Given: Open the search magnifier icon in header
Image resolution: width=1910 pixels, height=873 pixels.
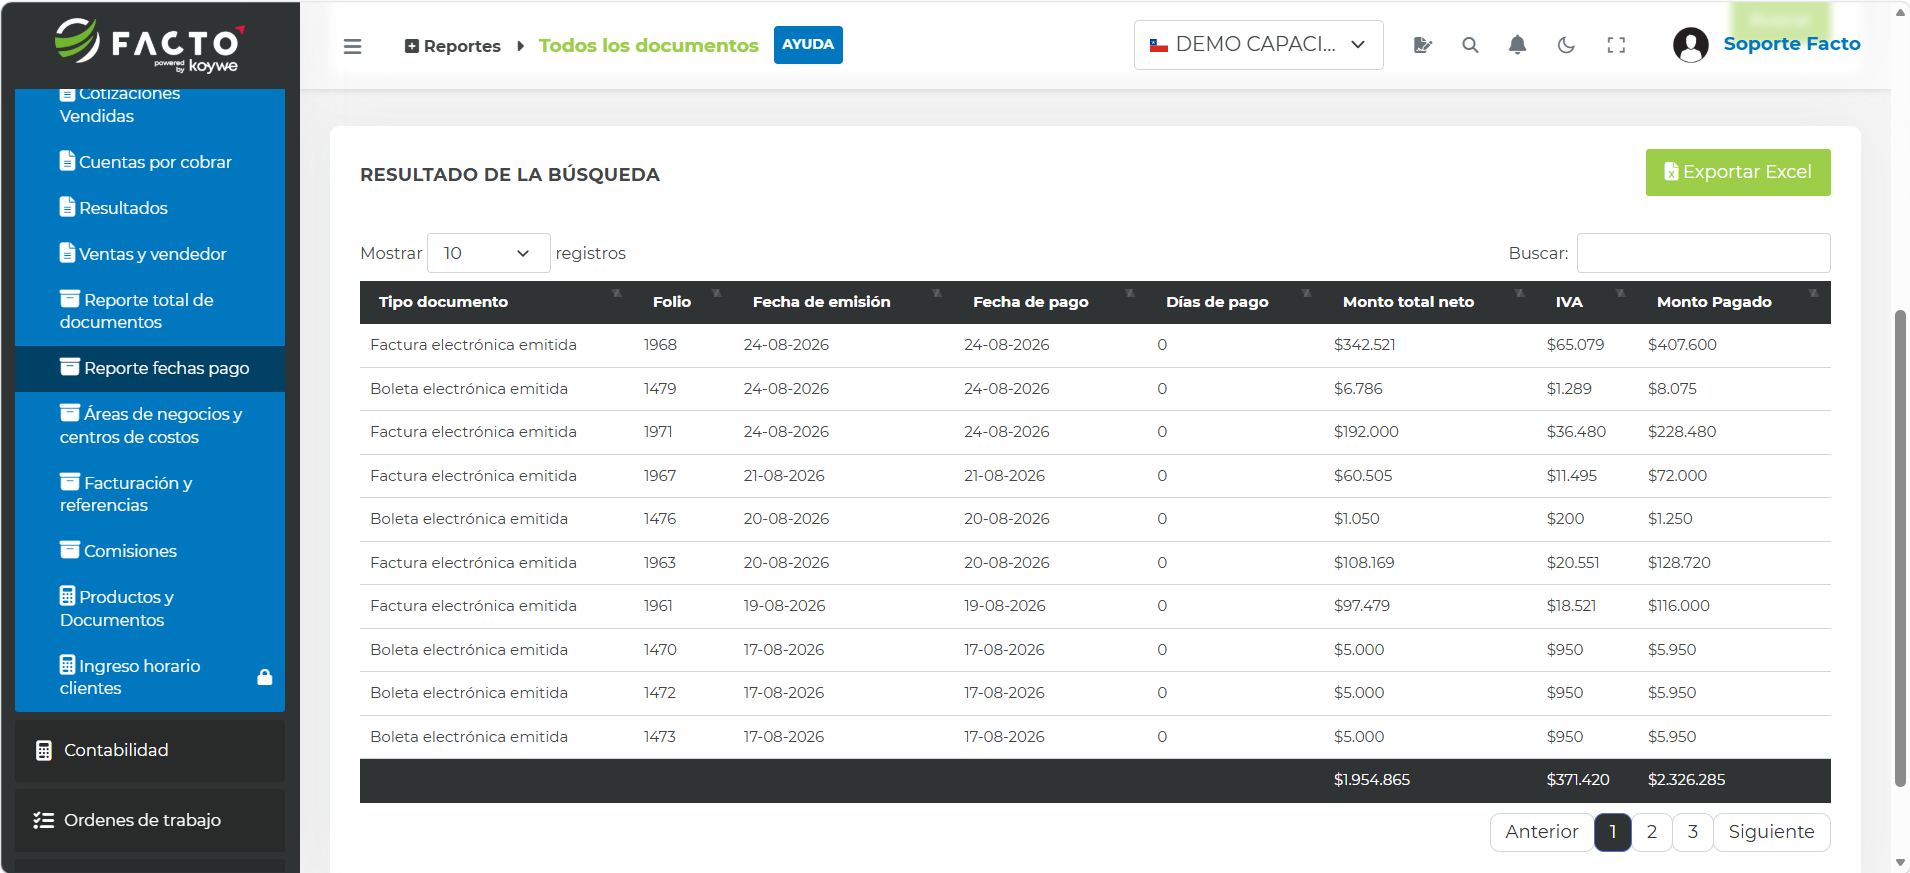Looking at the screenshot, I should (1470, 45).
